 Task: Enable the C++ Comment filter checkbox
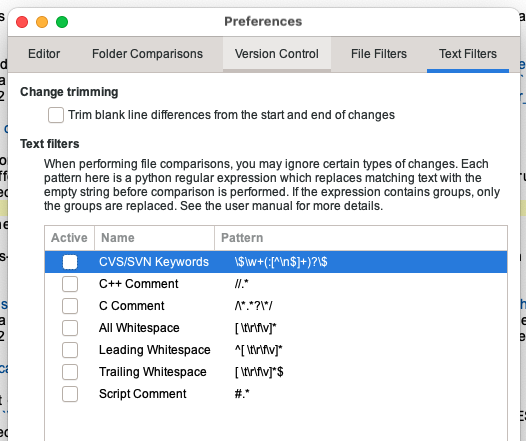point(70,284)
